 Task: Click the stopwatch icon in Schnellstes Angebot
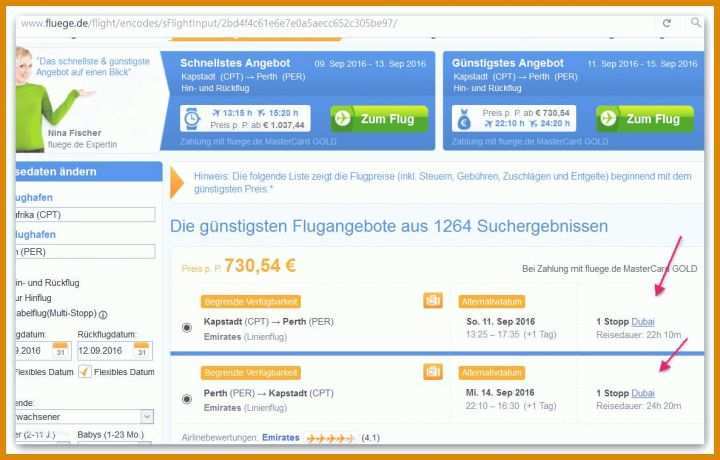192,118
